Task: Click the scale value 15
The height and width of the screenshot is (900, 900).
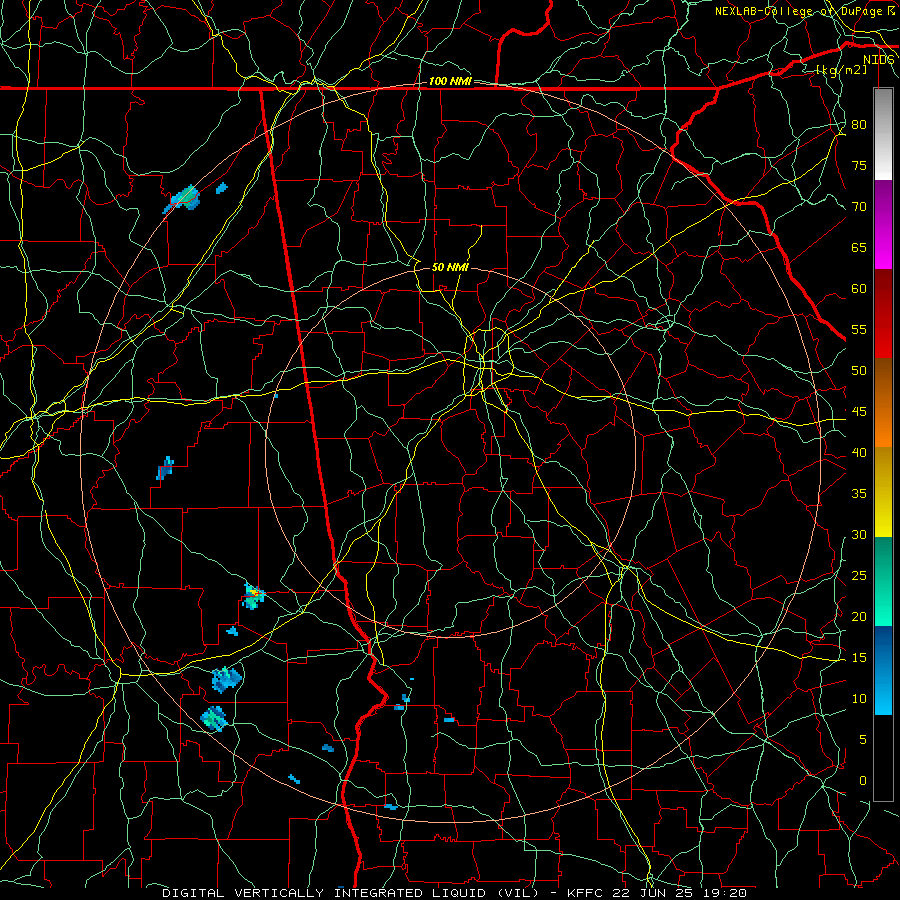Action: [859, 658]
